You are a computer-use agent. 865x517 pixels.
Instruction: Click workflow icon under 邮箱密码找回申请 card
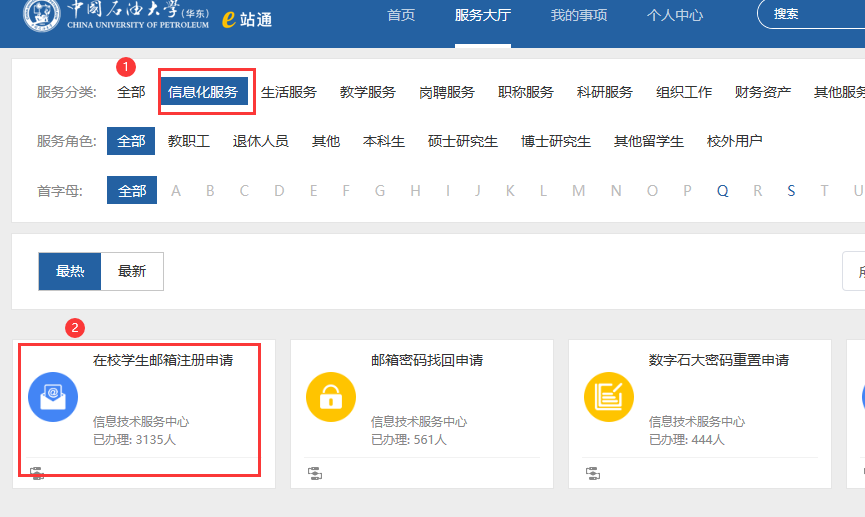click(x=314, y=473)
